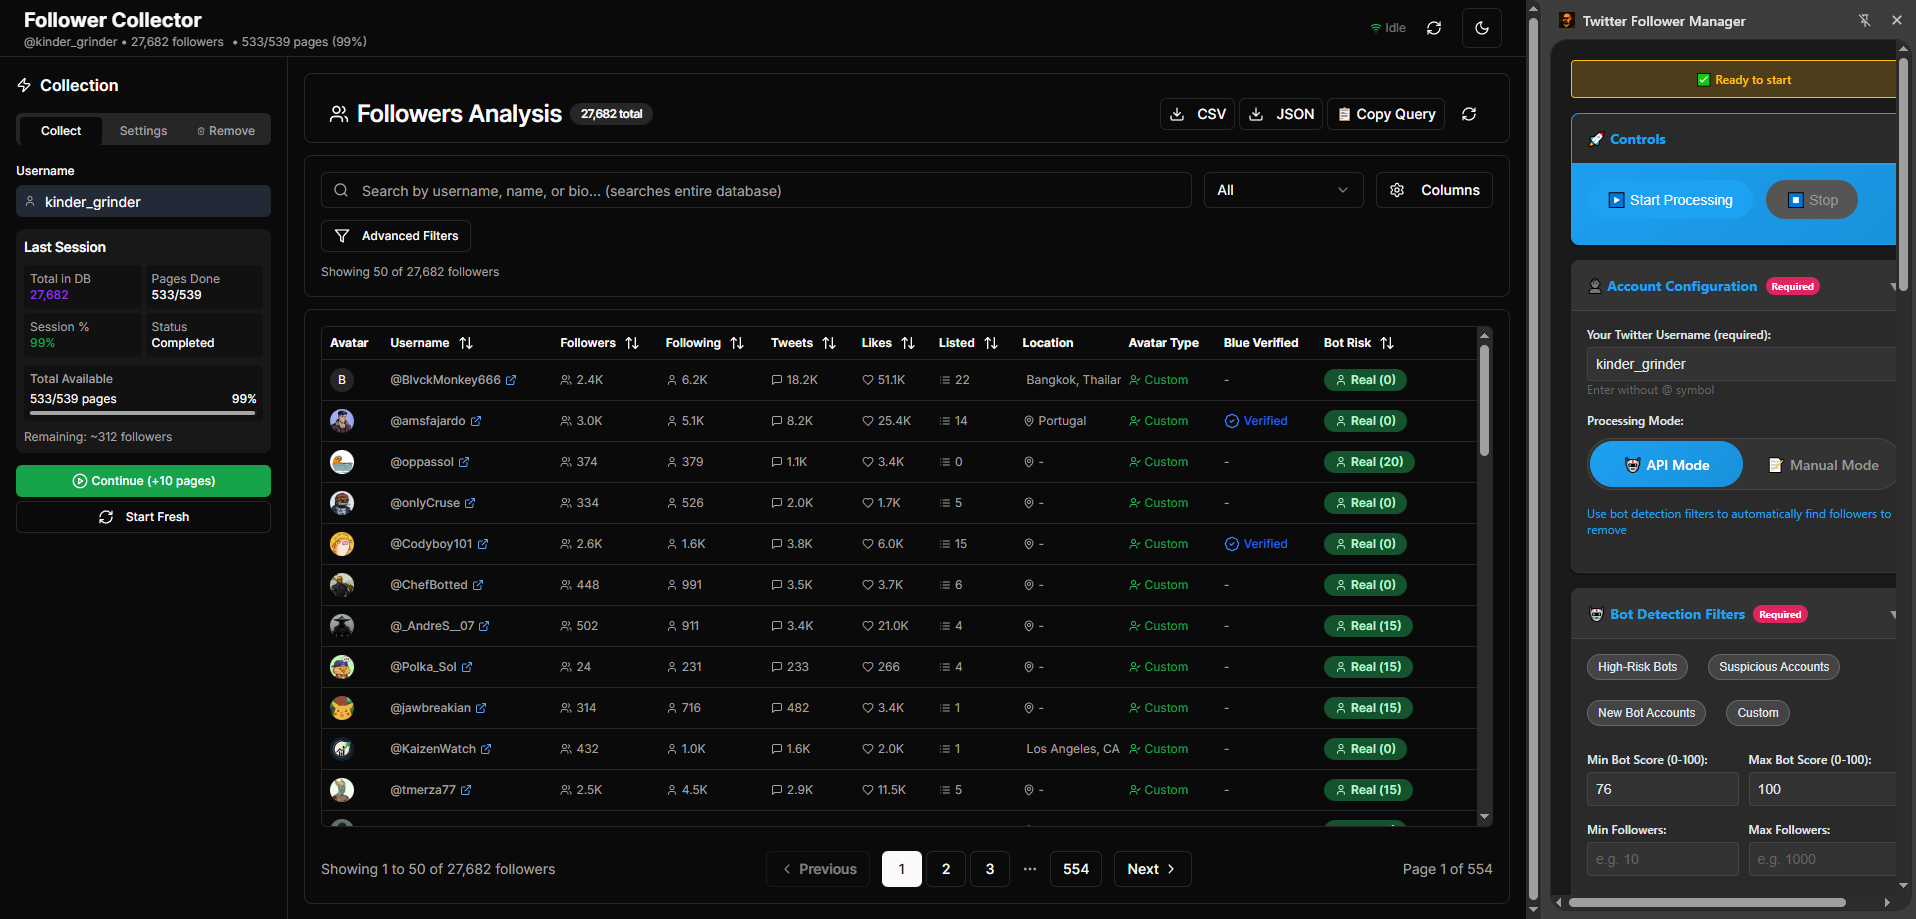This screenshot has height=919, width=1916.
Task: Open the All filter dropdown
Action: 1282,190
